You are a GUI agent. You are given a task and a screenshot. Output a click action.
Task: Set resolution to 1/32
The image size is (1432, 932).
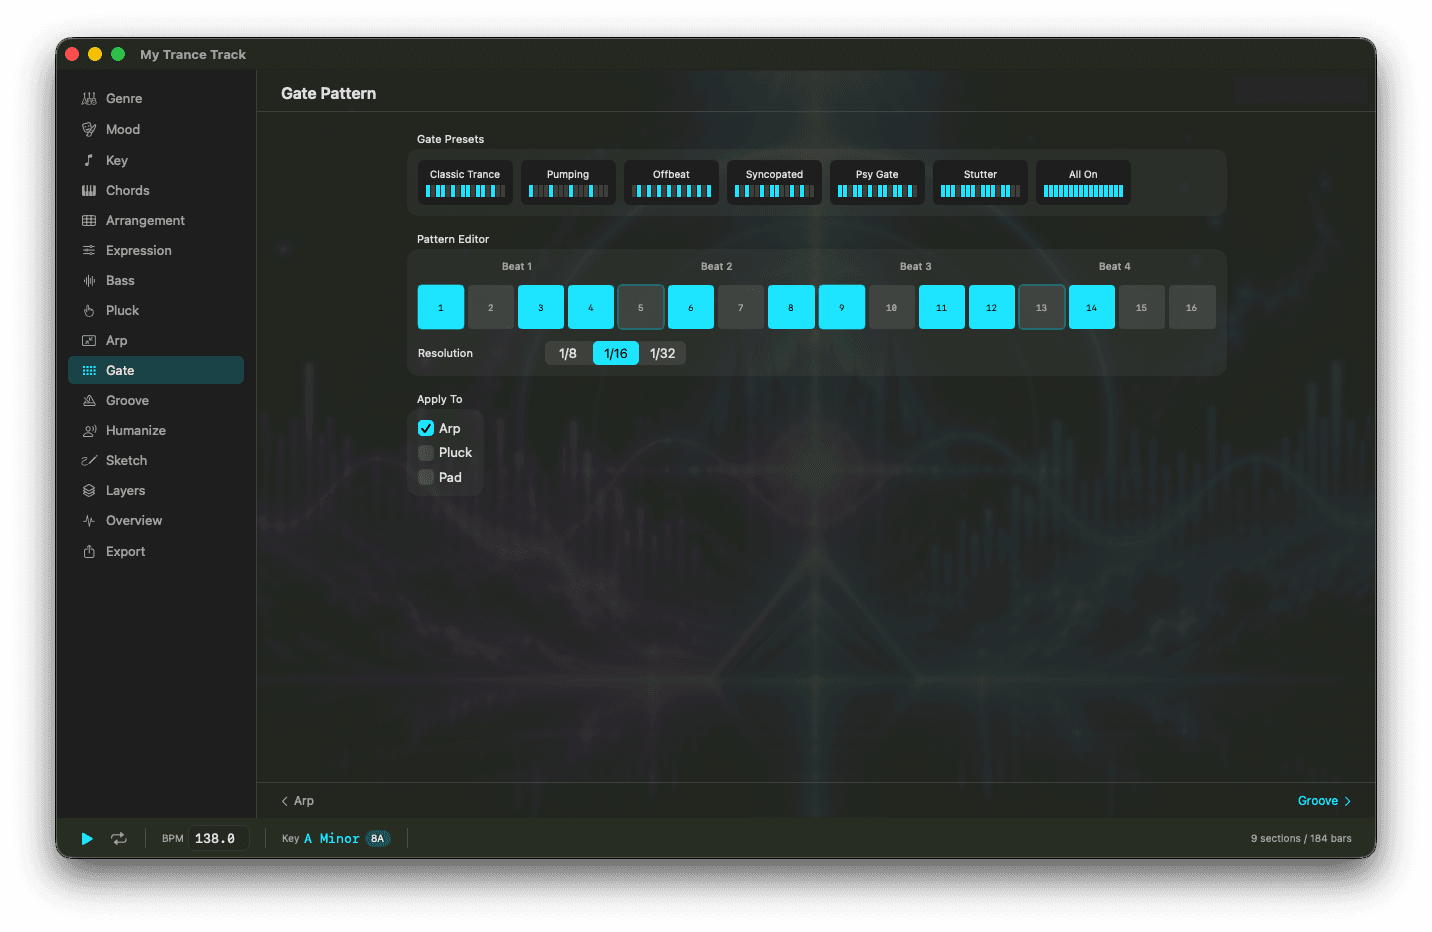[x=662, y=354]
